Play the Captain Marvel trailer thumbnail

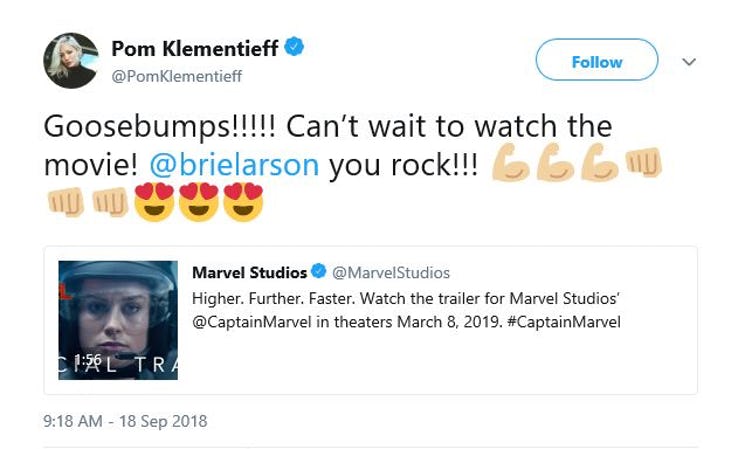118,320
